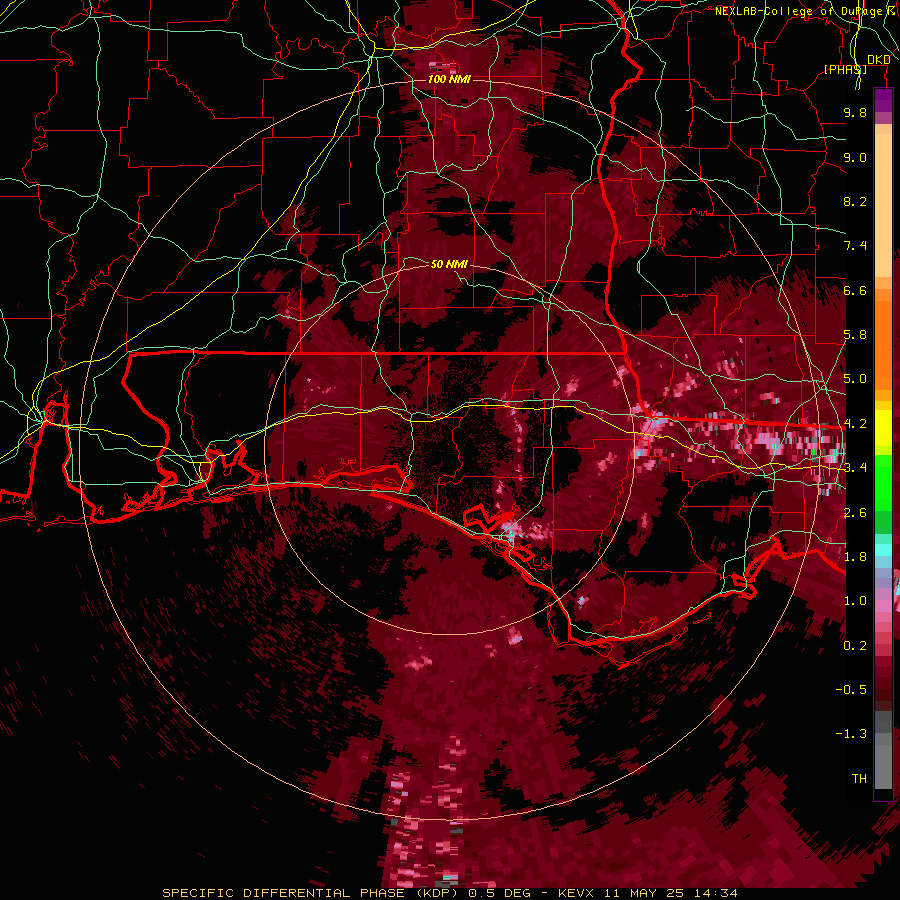
Task: Click the 5.8 legend value
Action: [x=855, y=335]
